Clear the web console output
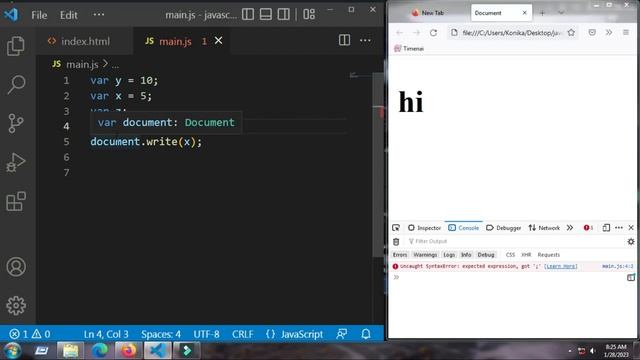 pyautogui.click(x=396, y=242)
